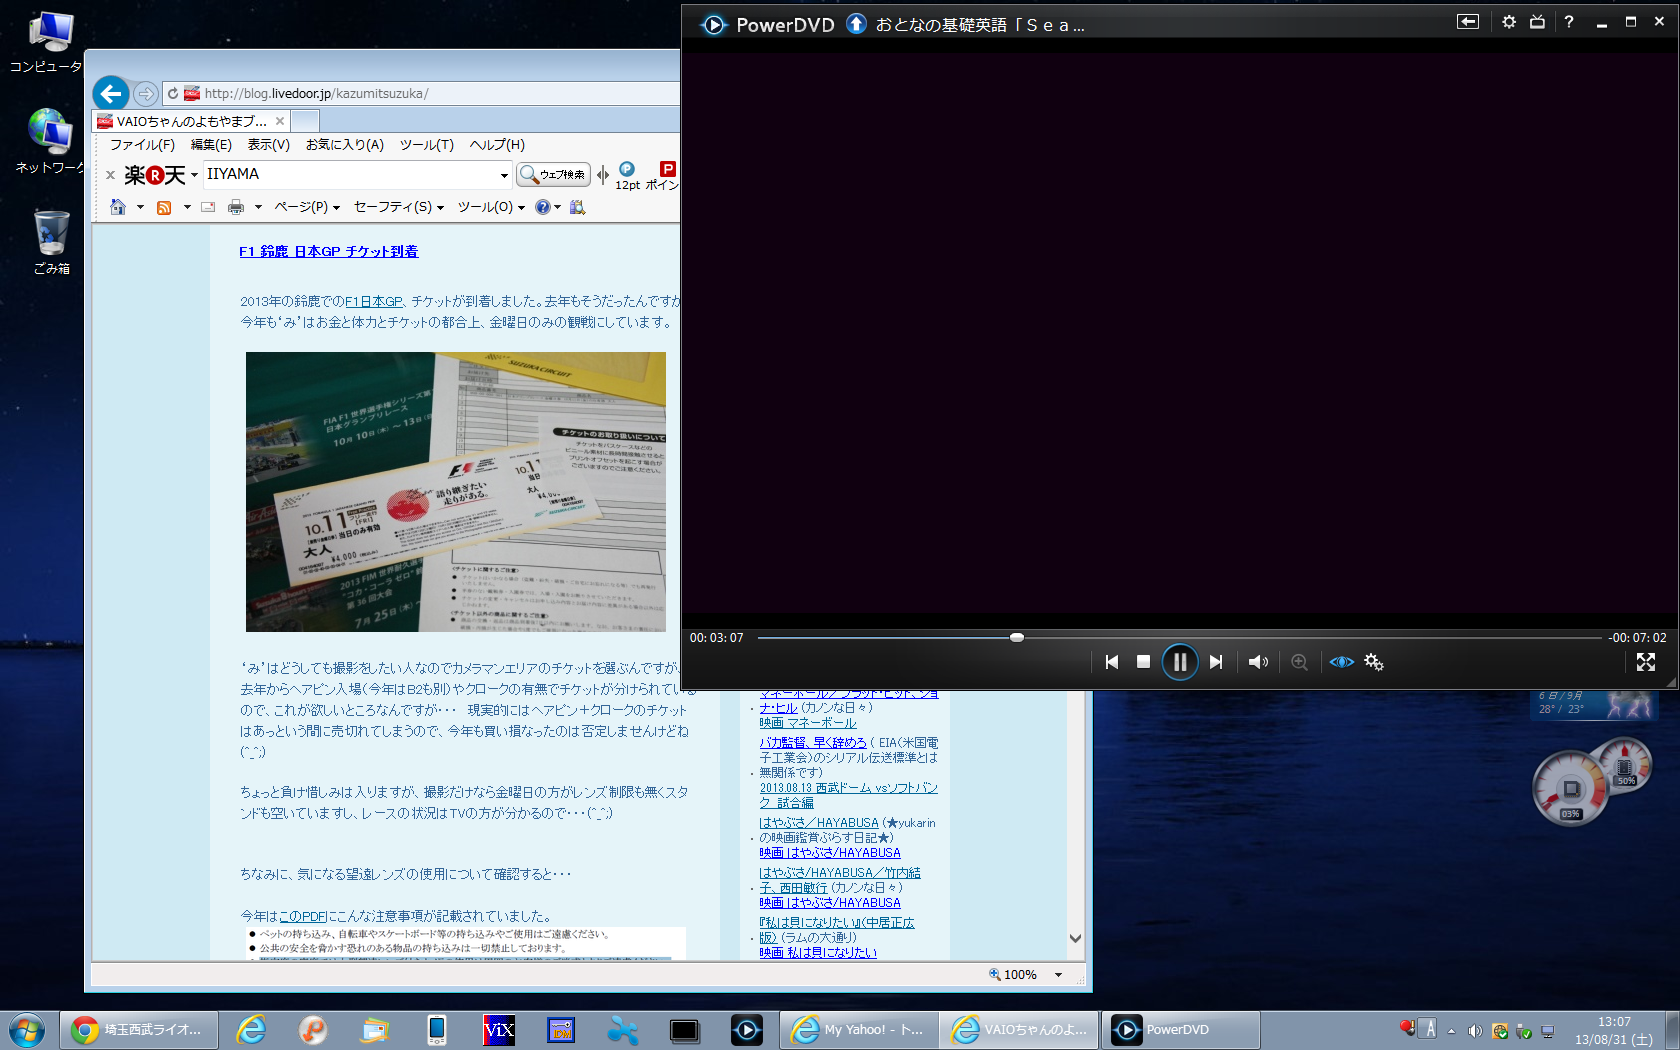Click the PowerDVD logo play icon
The height and width of the screenshot is (1050, 1680).
pos(713,25)
